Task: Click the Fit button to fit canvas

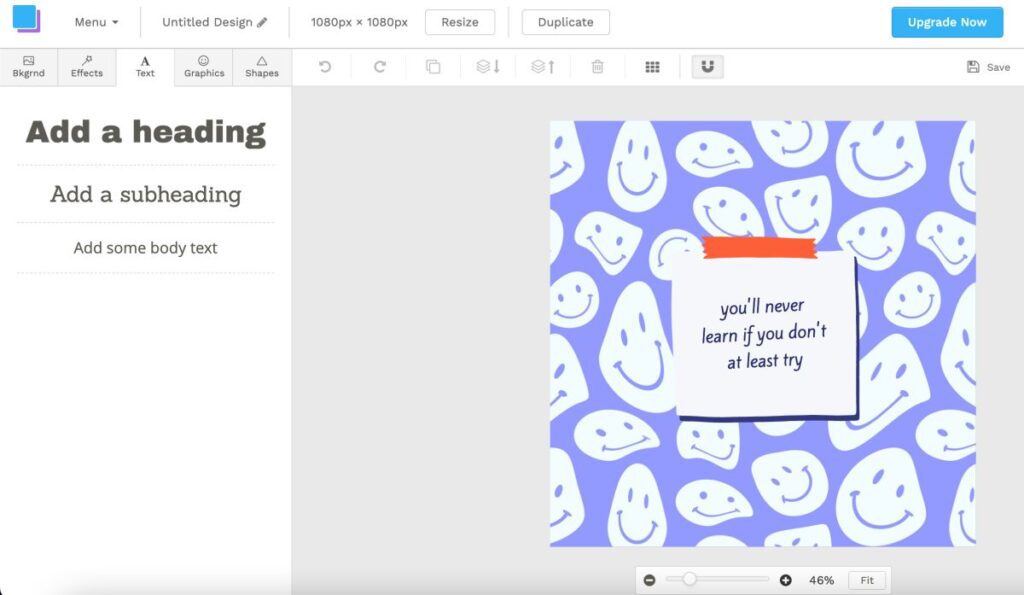Action: tap(866, 579)
